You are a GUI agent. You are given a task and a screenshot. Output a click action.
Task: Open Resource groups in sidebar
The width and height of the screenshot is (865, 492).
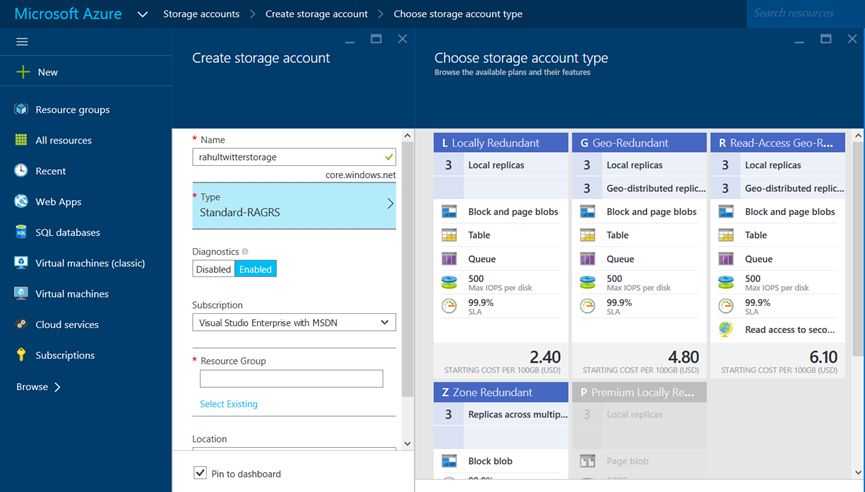pos(72,109)
